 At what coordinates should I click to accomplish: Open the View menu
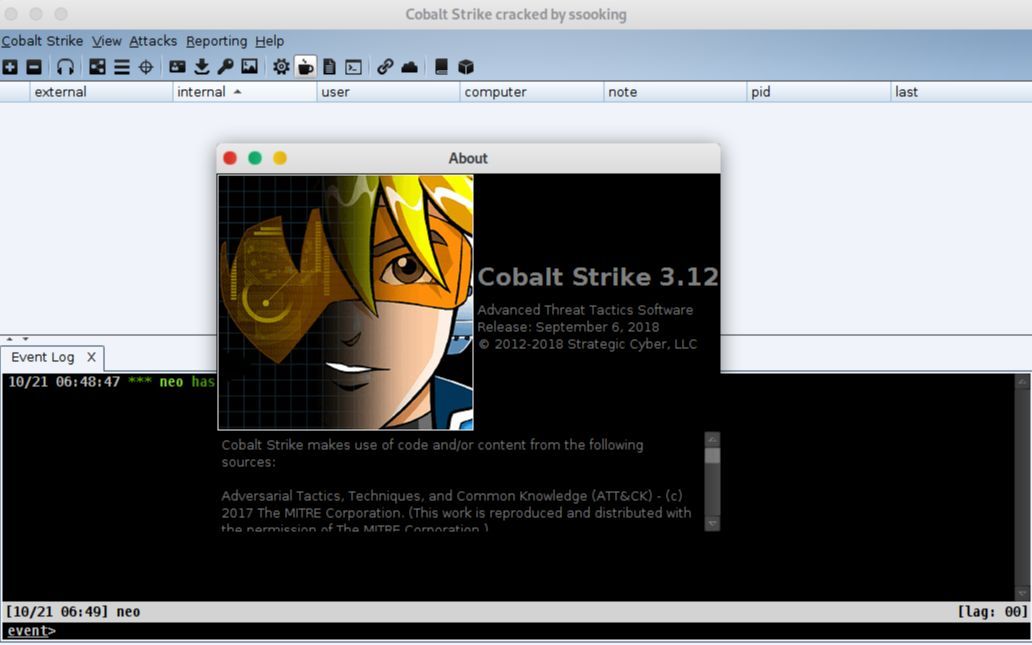click(x=107, y=41)
